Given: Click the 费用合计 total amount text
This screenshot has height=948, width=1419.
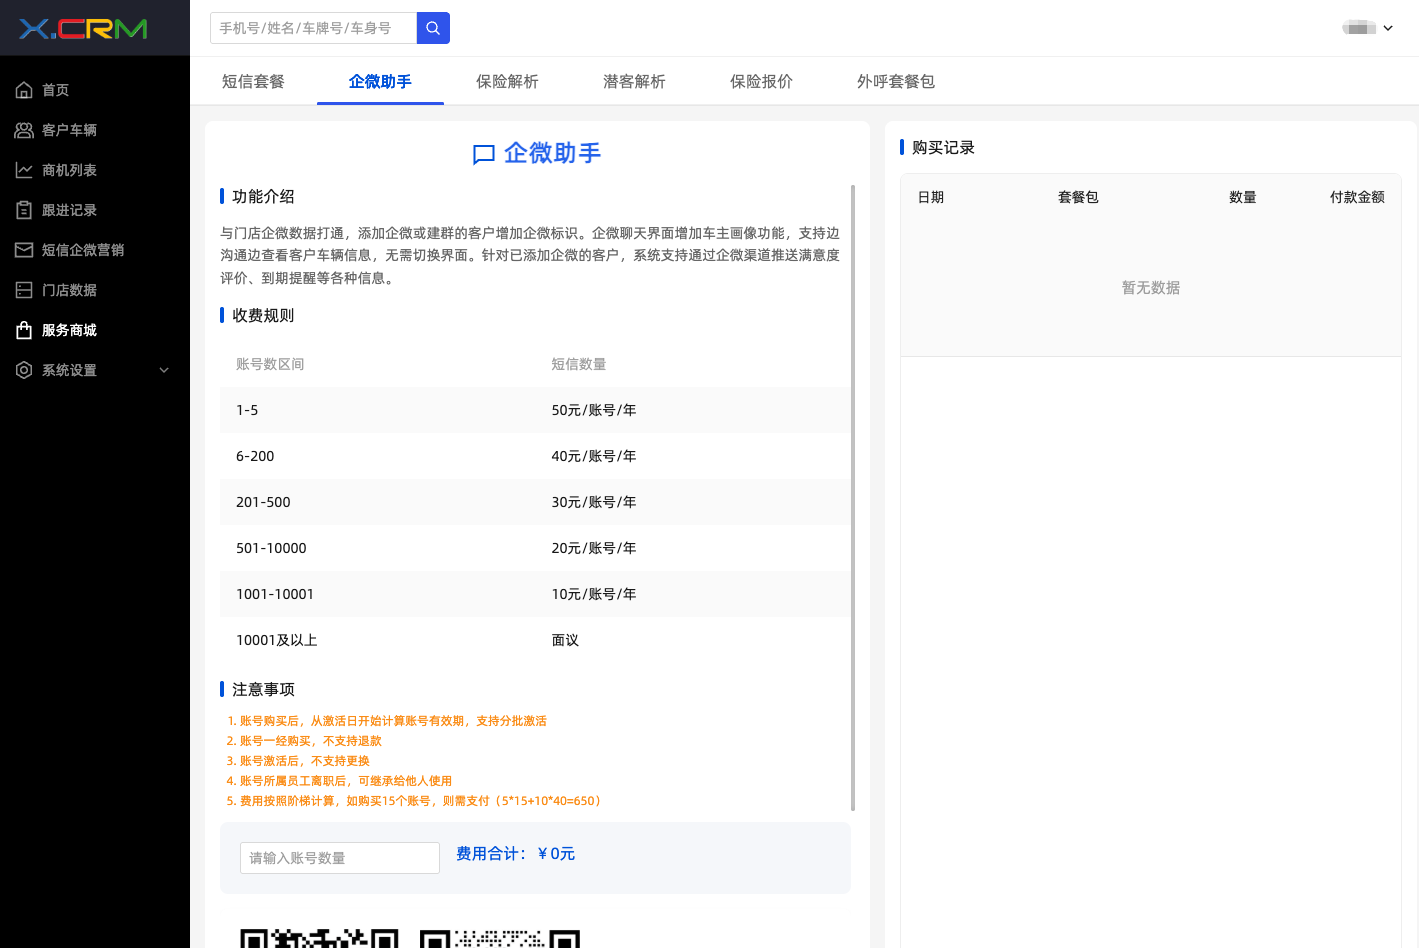Looking at the screenshot, I should 516,854.
